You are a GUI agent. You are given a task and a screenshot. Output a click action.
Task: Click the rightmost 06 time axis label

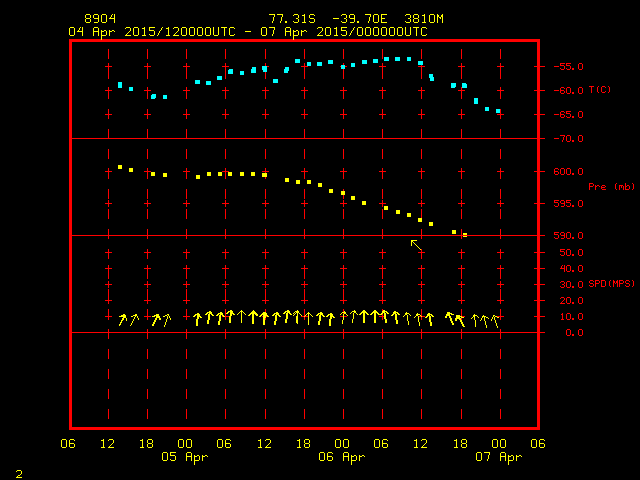(538, 444)
